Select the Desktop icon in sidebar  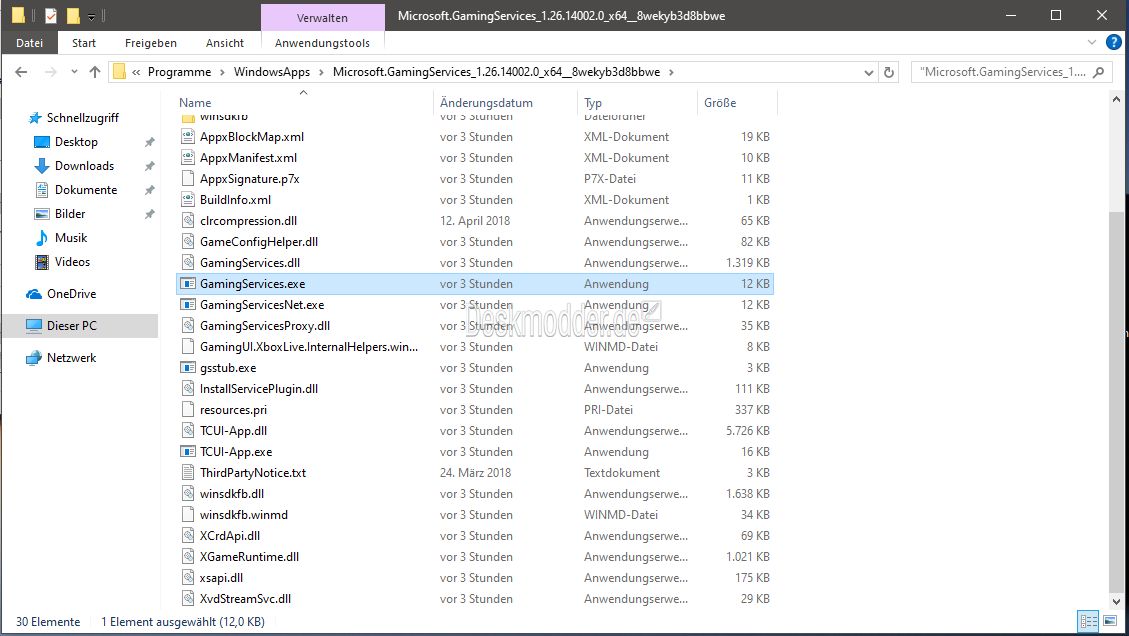42,142
